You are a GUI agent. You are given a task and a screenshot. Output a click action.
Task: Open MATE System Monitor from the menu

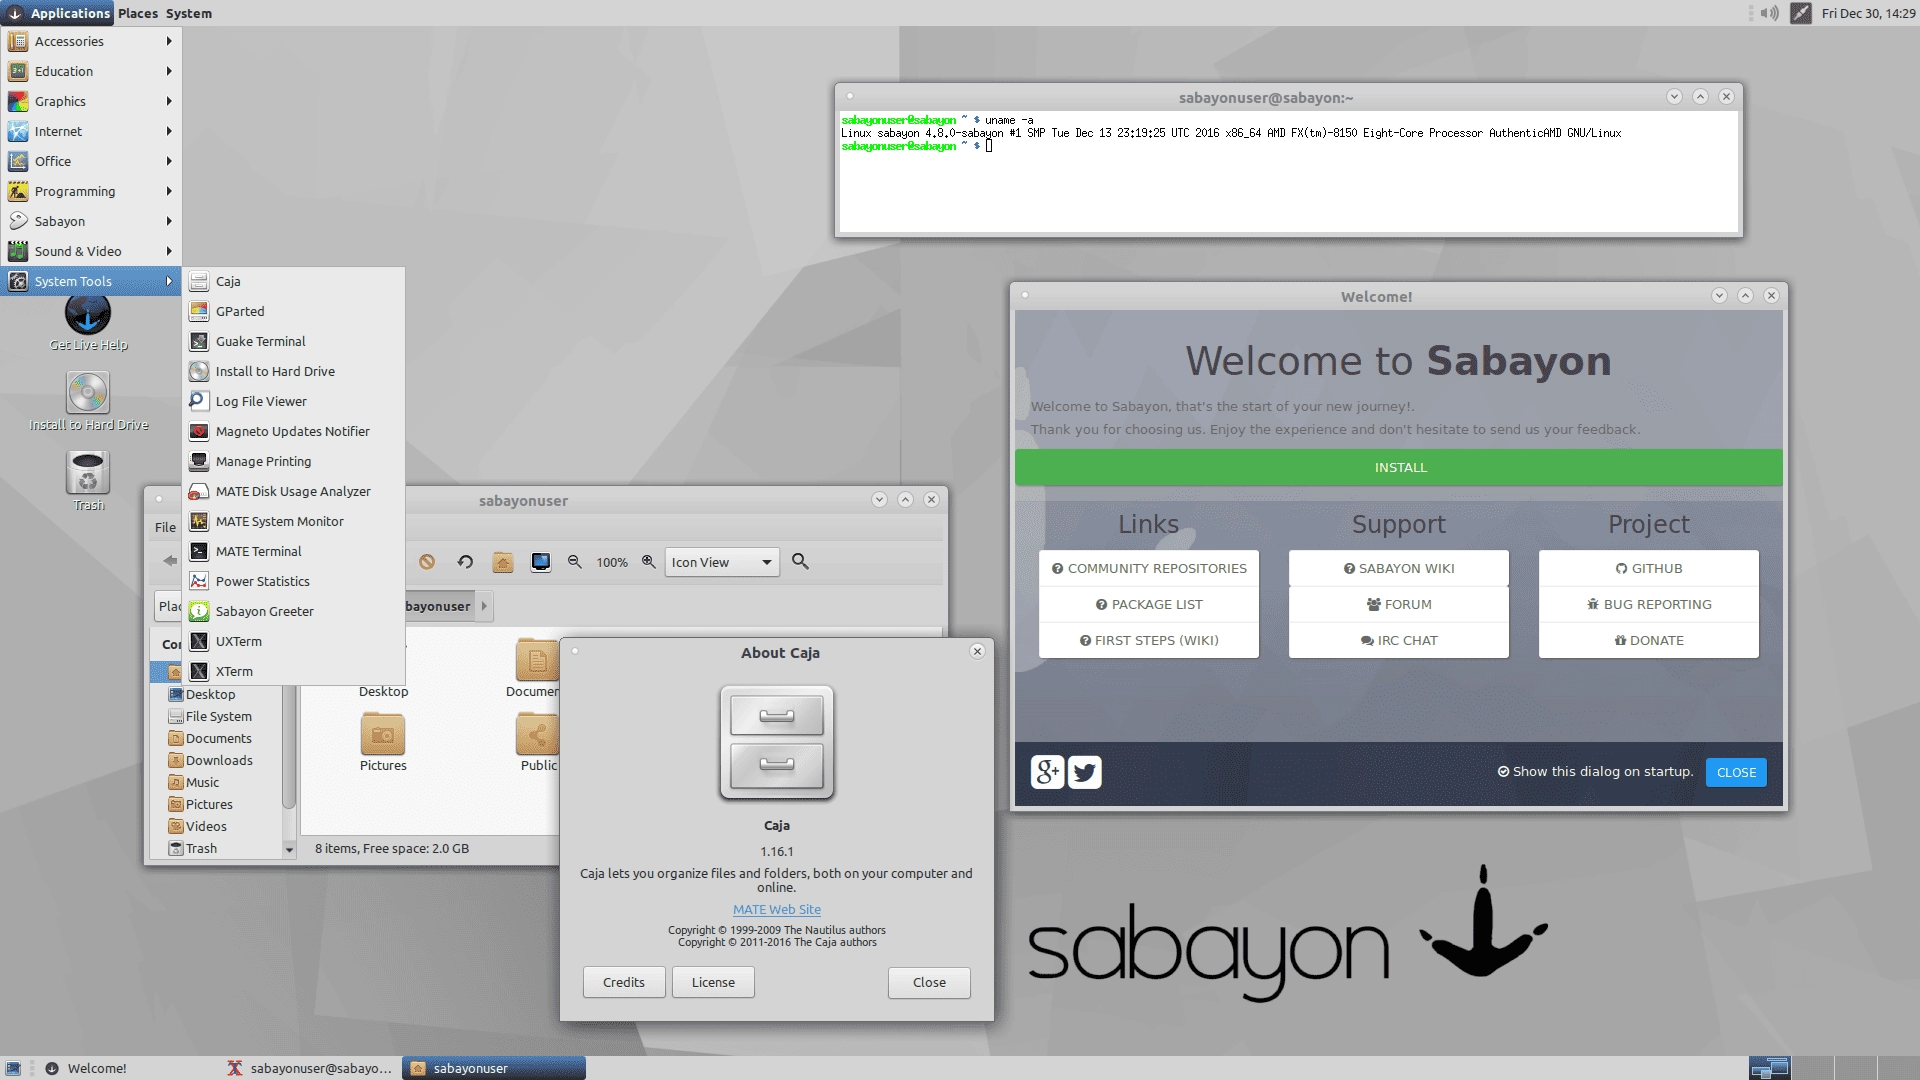[x=293, y=521]
